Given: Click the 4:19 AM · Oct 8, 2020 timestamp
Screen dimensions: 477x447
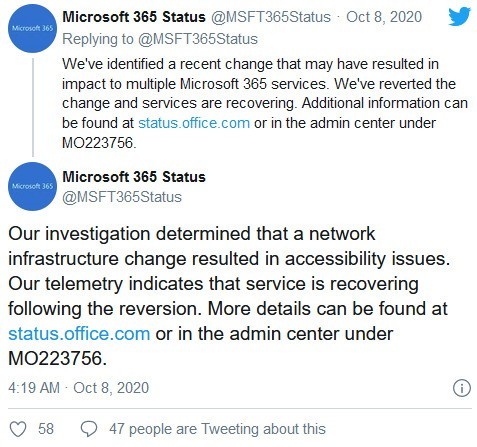Looking at the screenshot, I should [x=79, y=388].
